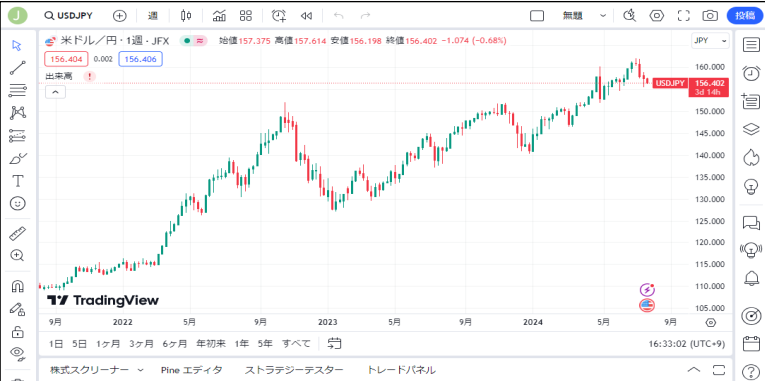Select the trend line drawing tool
765x381 pixels.
(x=18, y=68)
